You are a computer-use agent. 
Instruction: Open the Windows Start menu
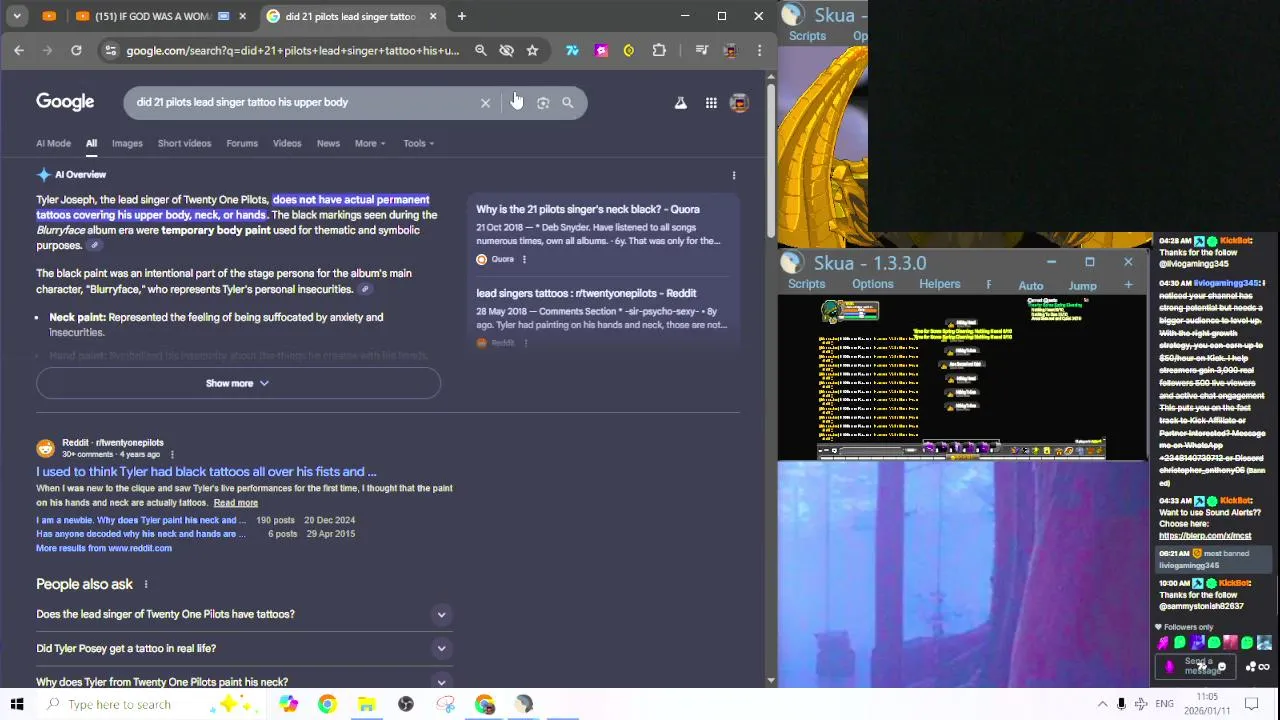(17, 704)
